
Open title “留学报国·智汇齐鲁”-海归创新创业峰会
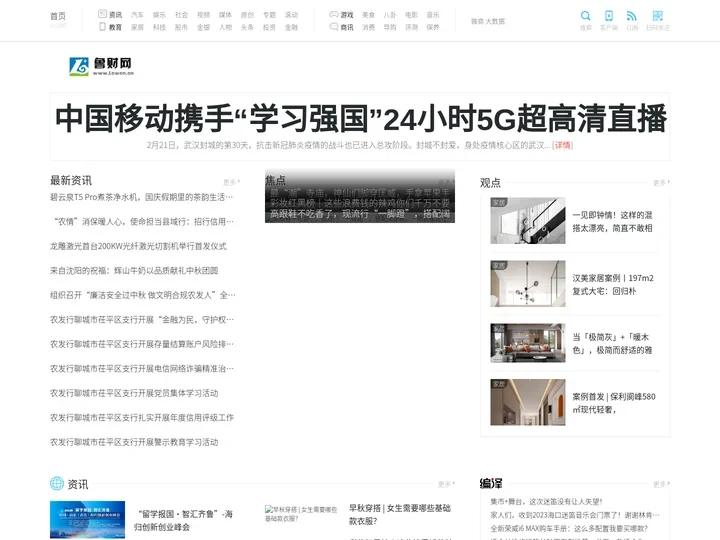pos(183,520)
